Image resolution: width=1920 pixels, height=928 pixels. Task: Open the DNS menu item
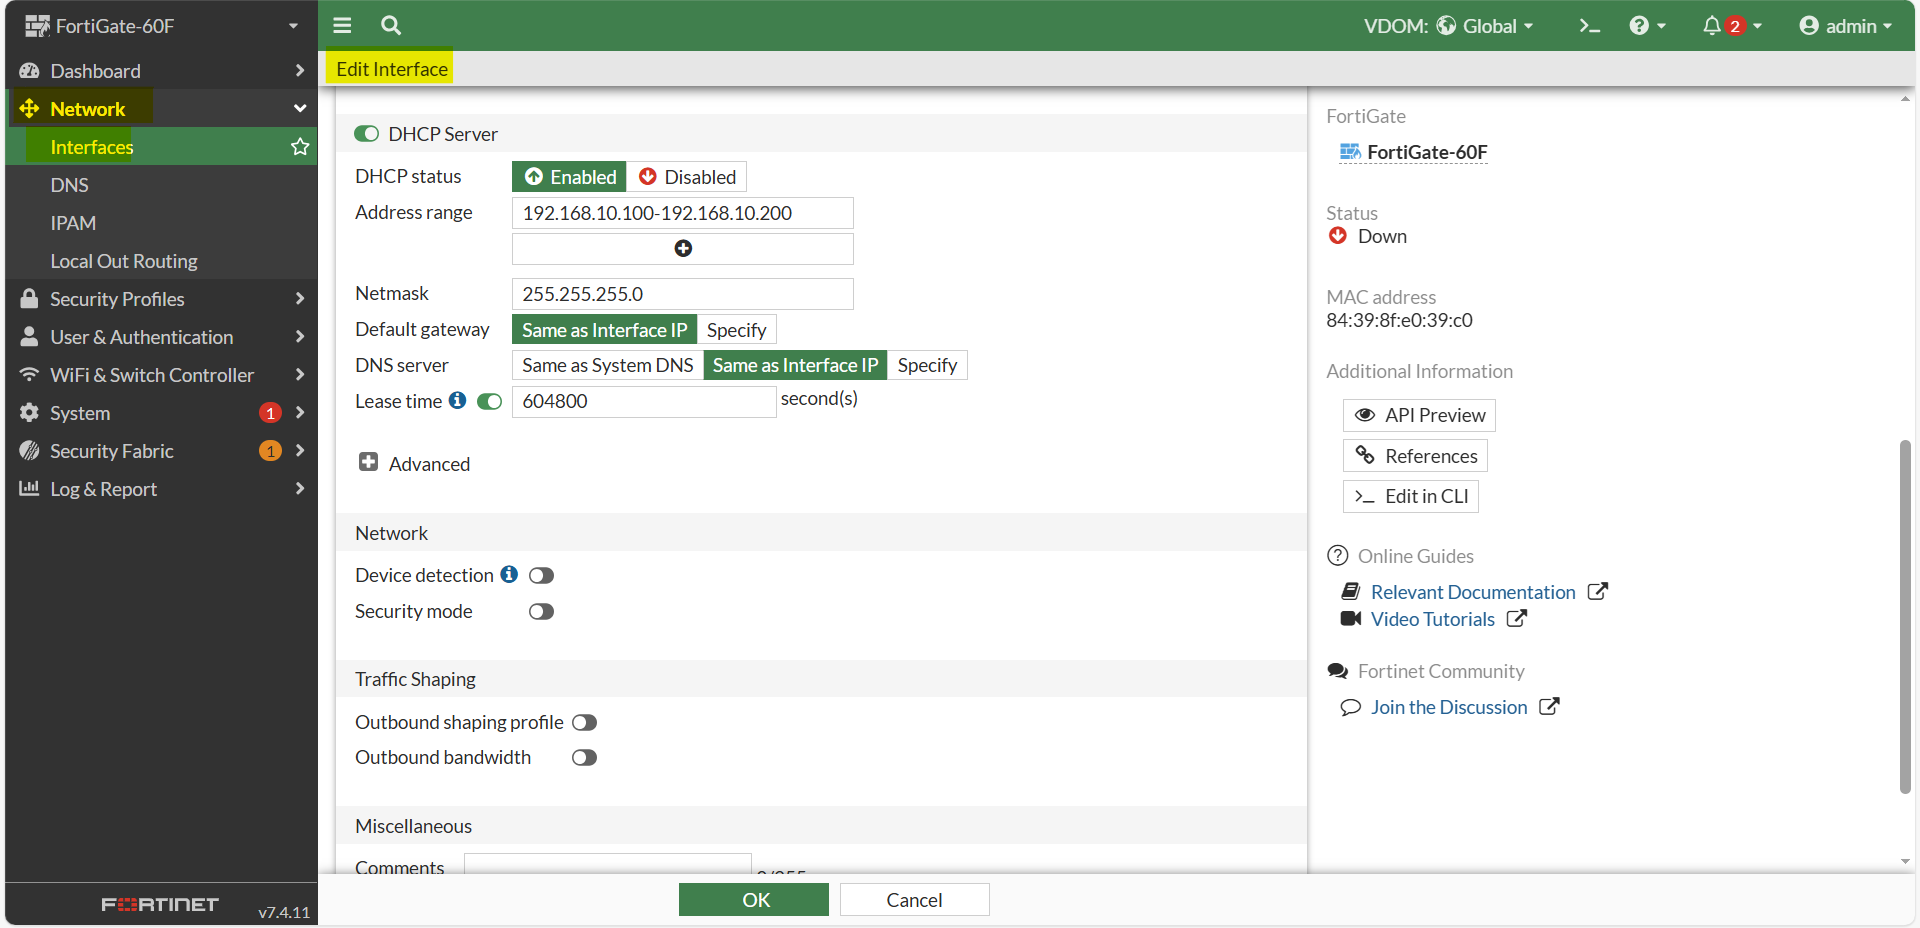(161, 185)
